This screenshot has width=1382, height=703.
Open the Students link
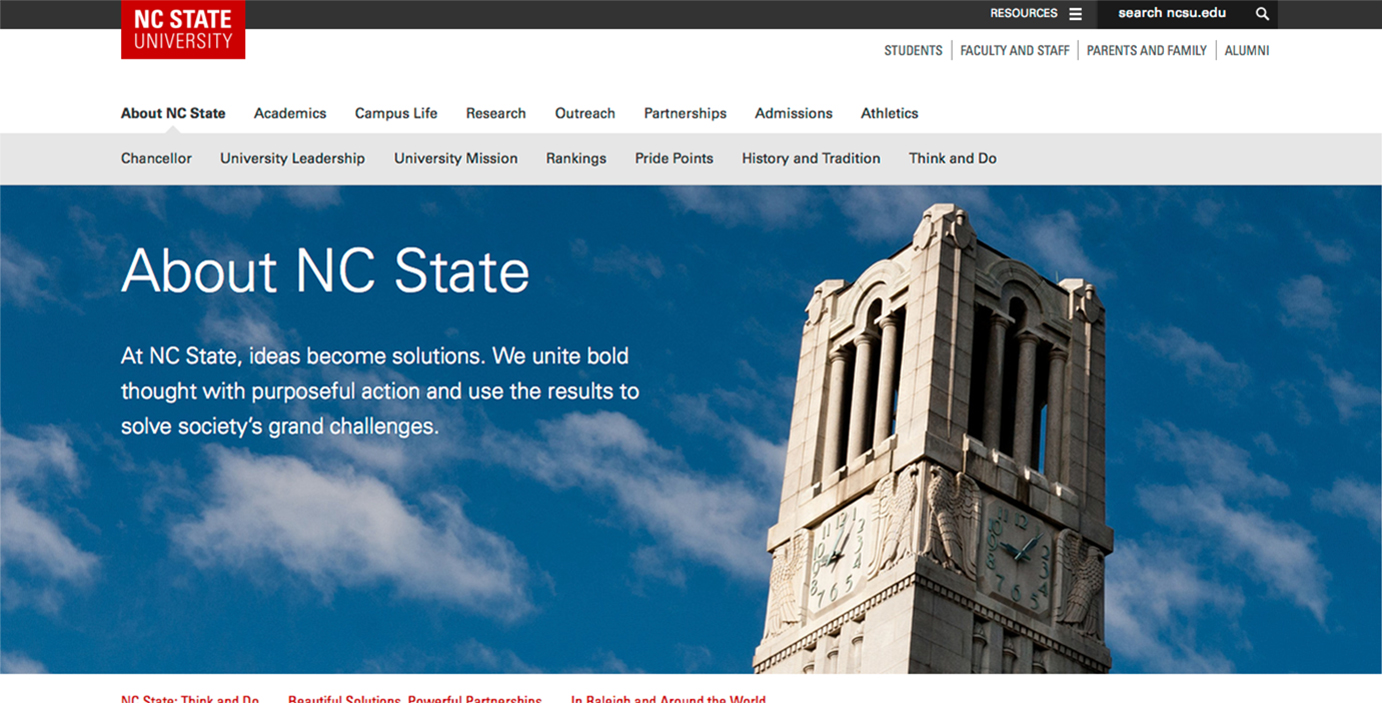[913, 51]
